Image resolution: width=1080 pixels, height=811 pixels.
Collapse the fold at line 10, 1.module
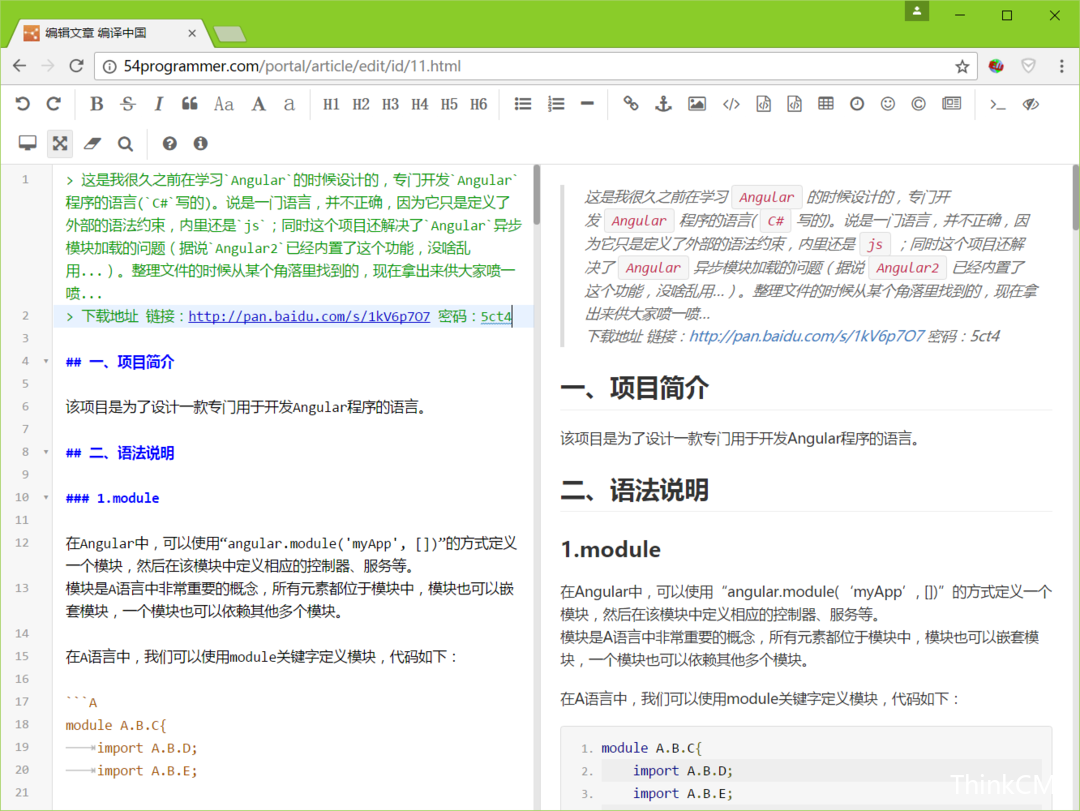tap(46, 497)
